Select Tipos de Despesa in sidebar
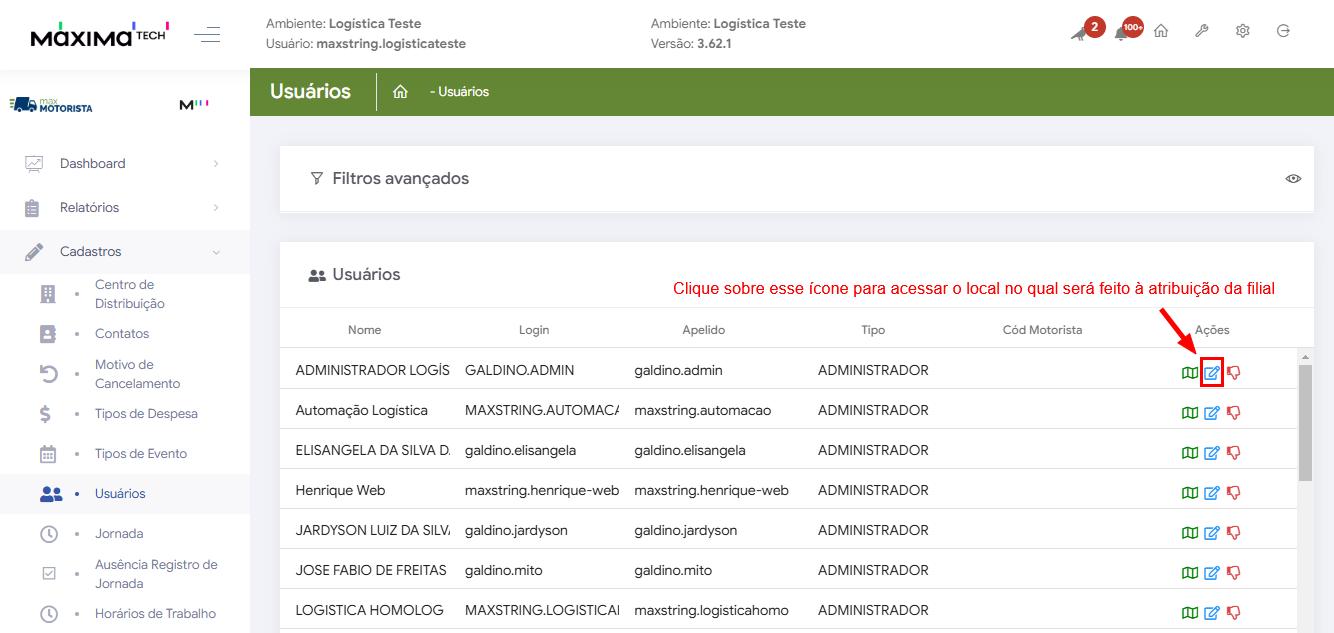Viewport: 1334px width, 633px height. coord(146,413)
